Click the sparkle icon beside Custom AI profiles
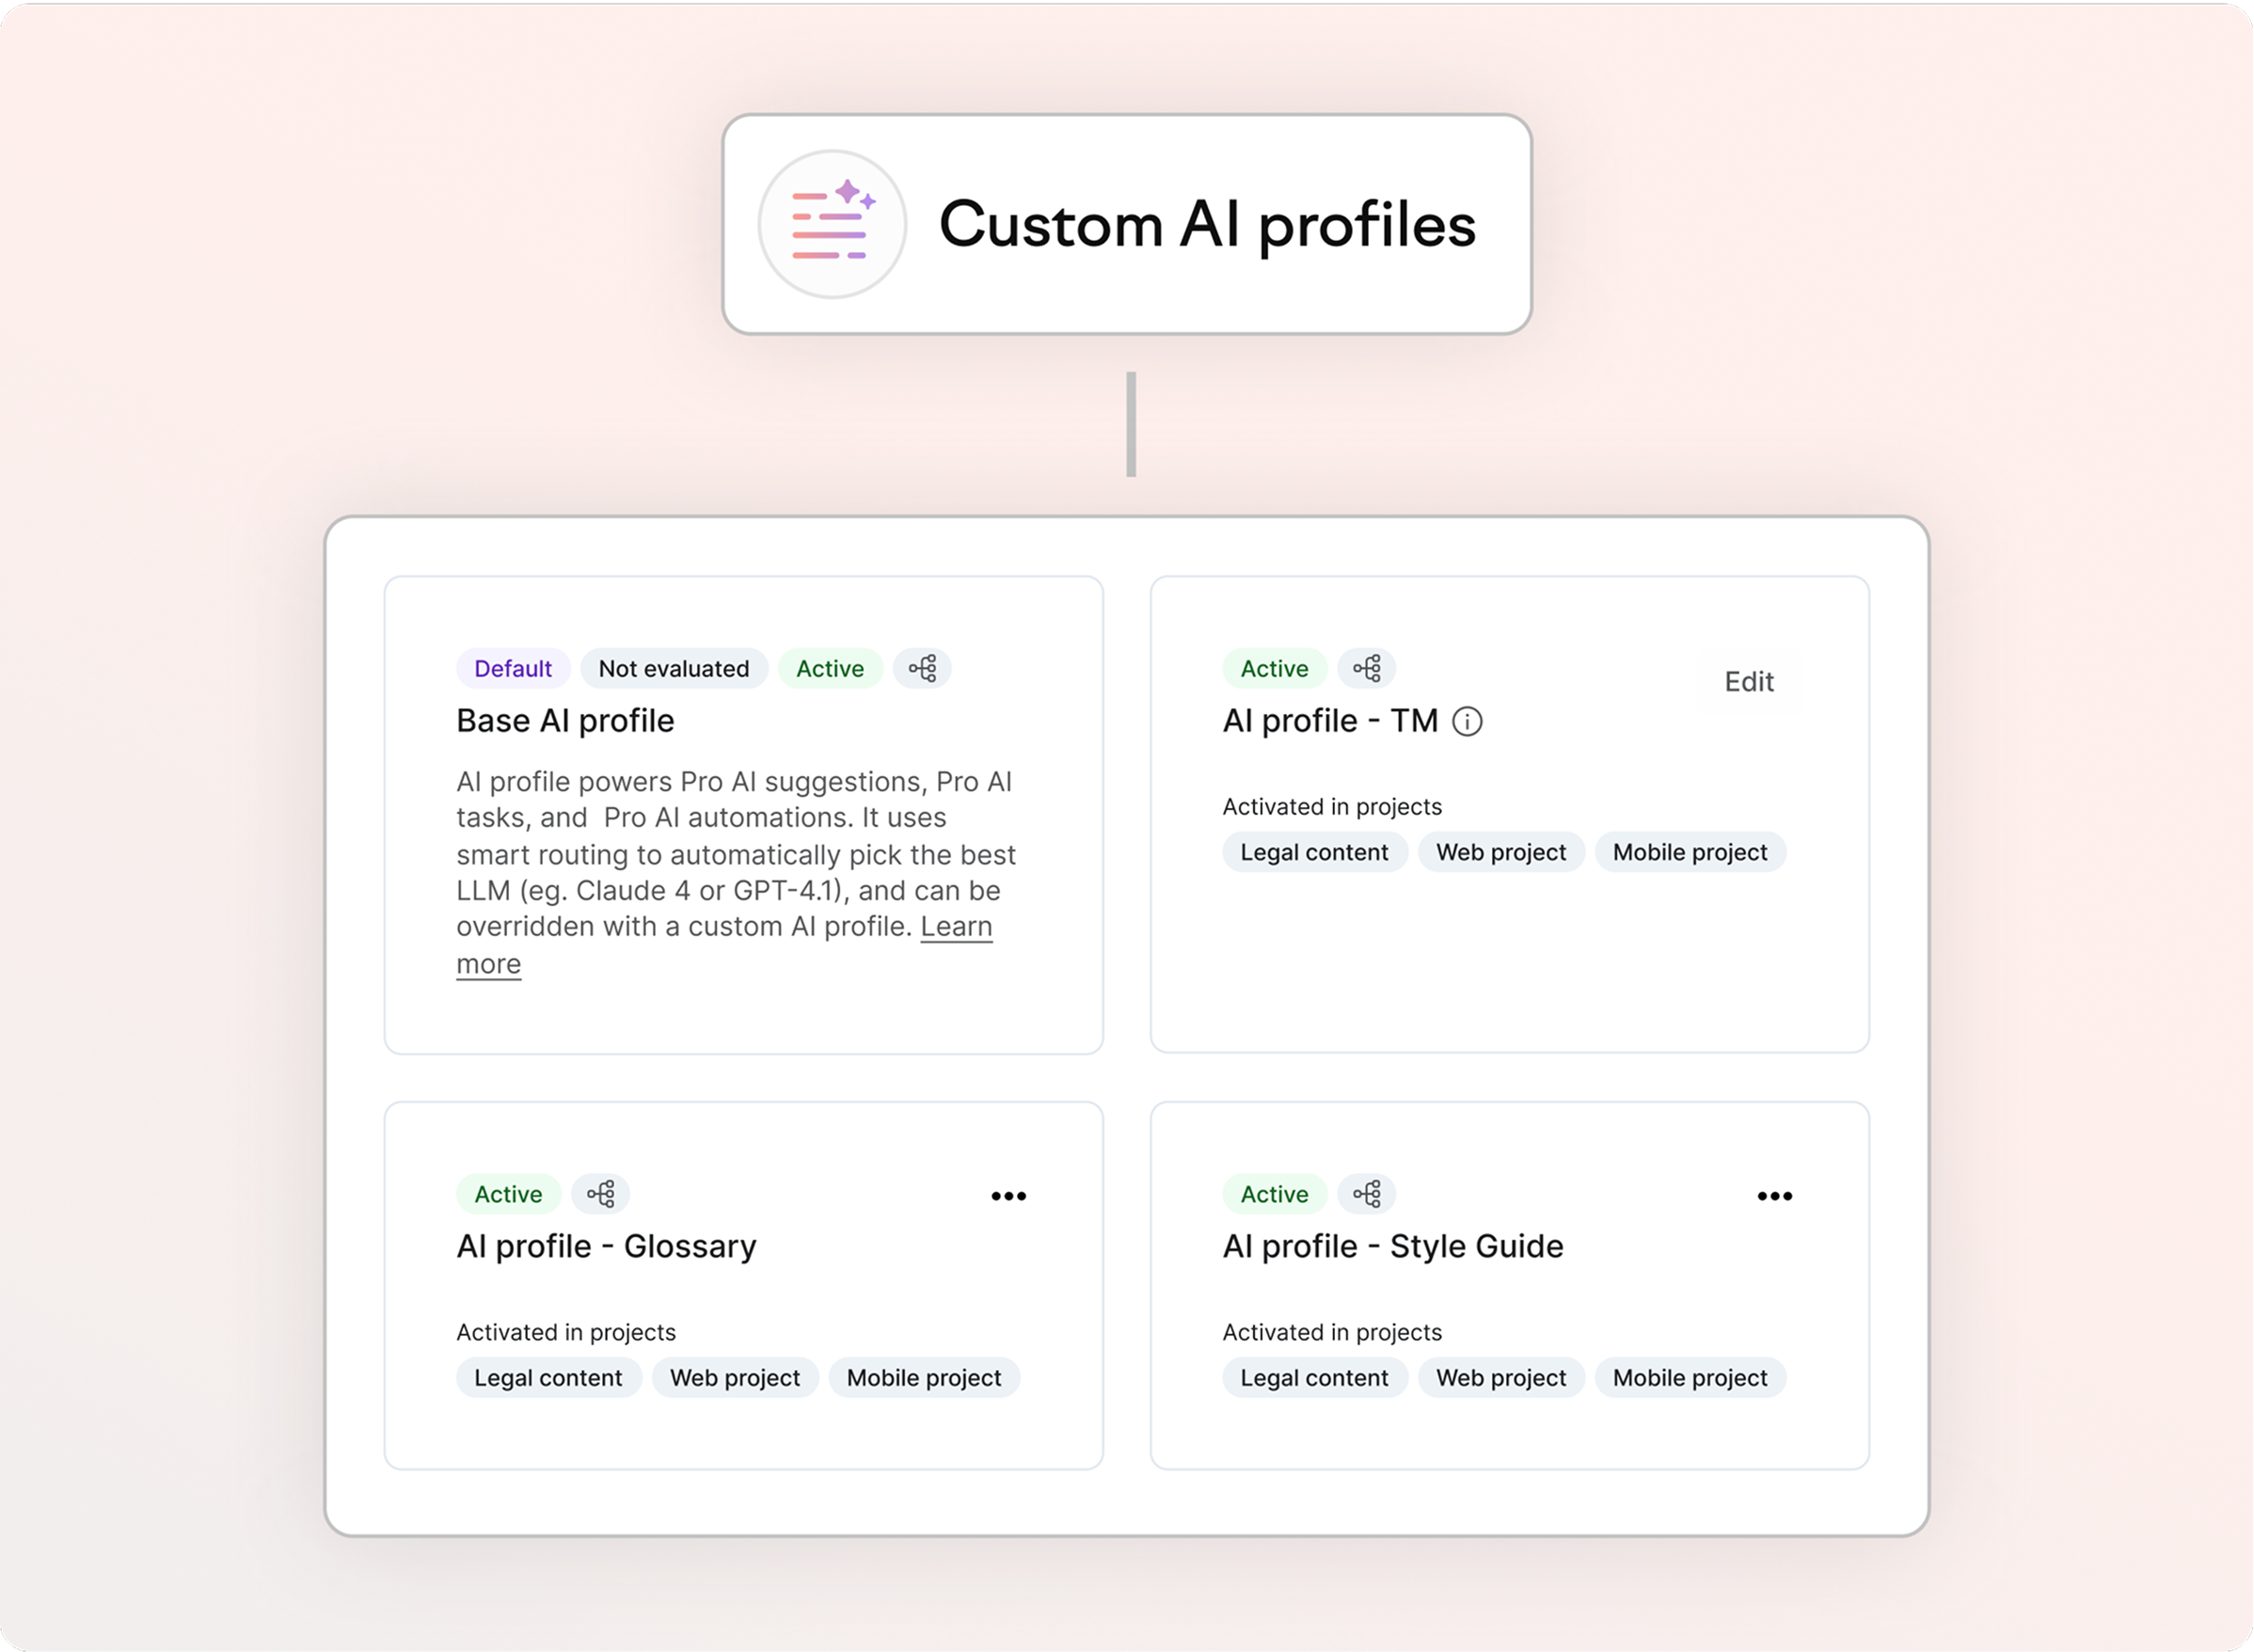The image size is (2254, 1652). 832,222
